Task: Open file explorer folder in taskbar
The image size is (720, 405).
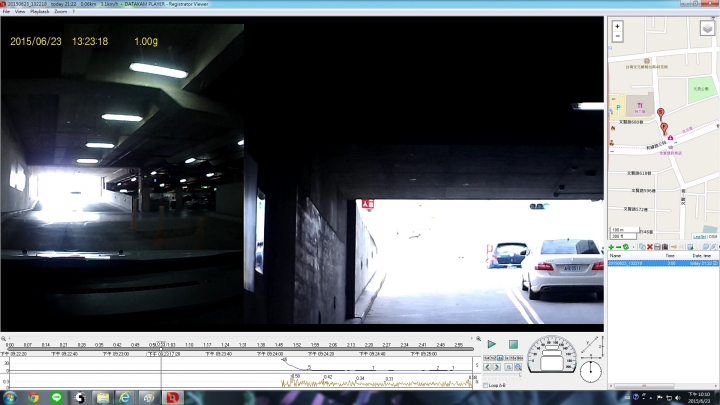Action: click(x=102, y=398)
